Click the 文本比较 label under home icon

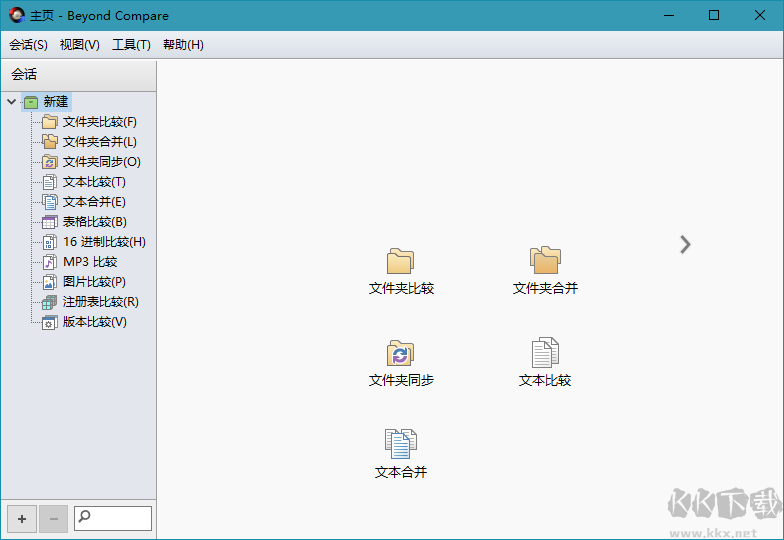pyautogui.click(x=545, y=380)
